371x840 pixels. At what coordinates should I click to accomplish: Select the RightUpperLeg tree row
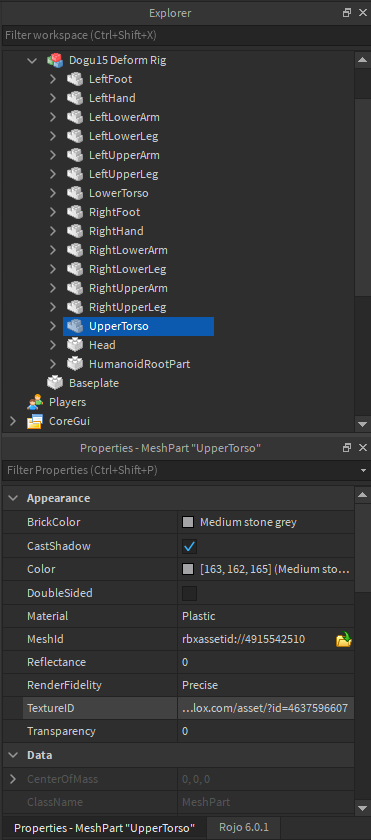127,307
